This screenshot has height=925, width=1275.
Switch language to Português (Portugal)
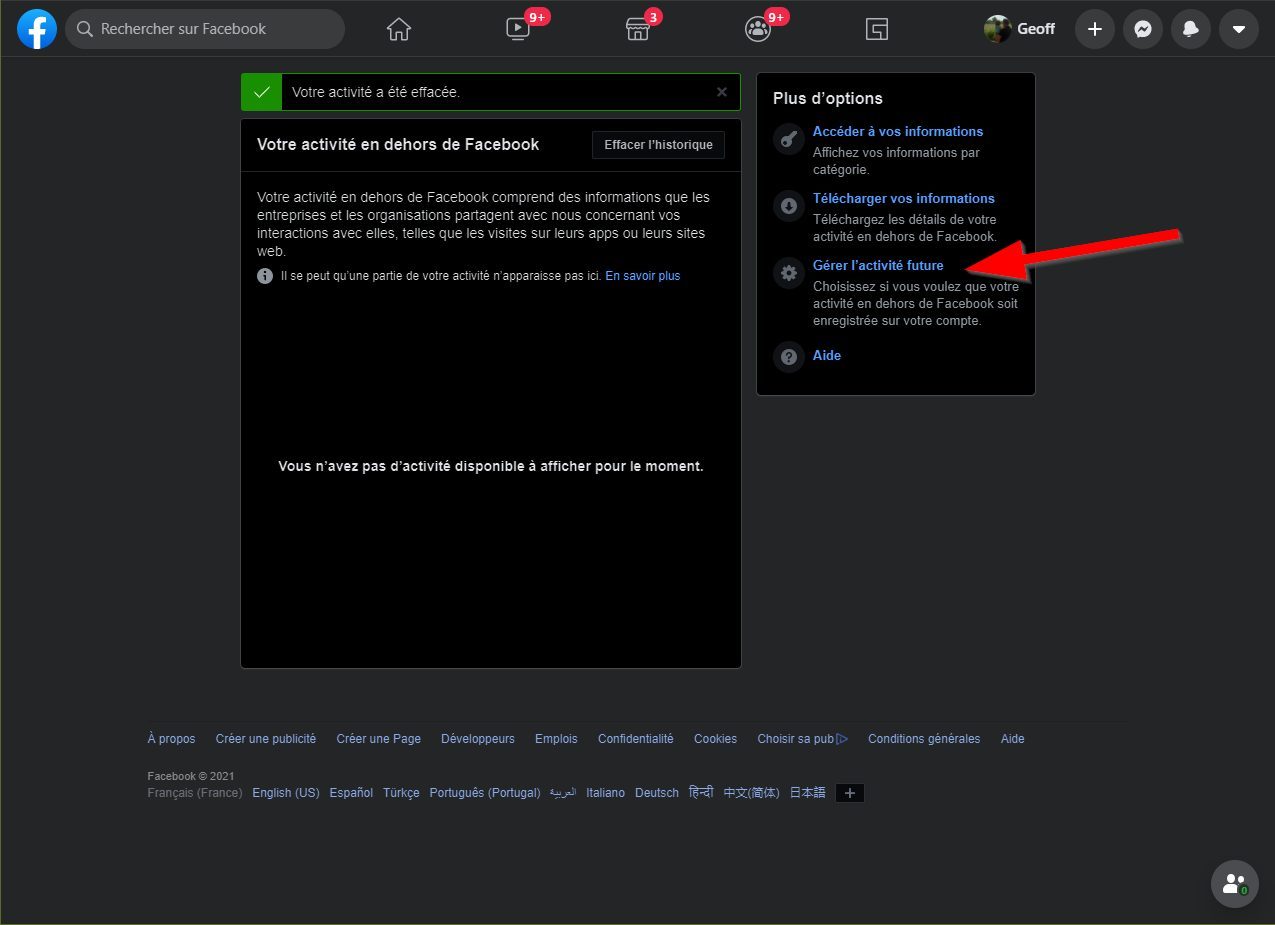[485, 793]
